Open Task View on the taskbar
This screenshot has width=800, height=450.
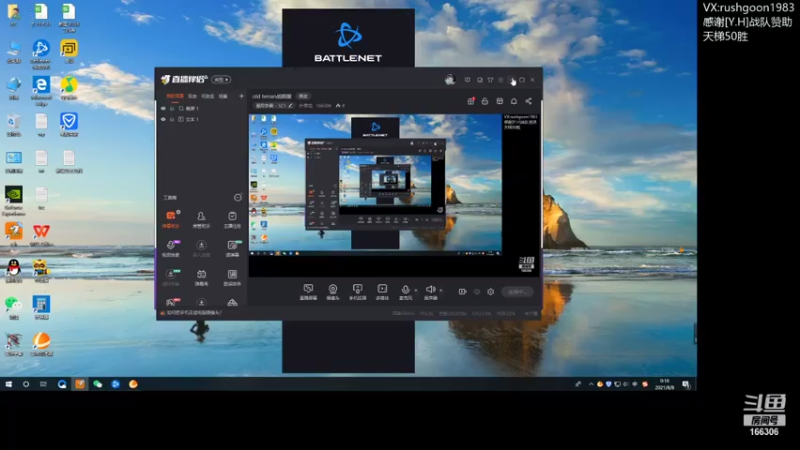click(43, 384)
